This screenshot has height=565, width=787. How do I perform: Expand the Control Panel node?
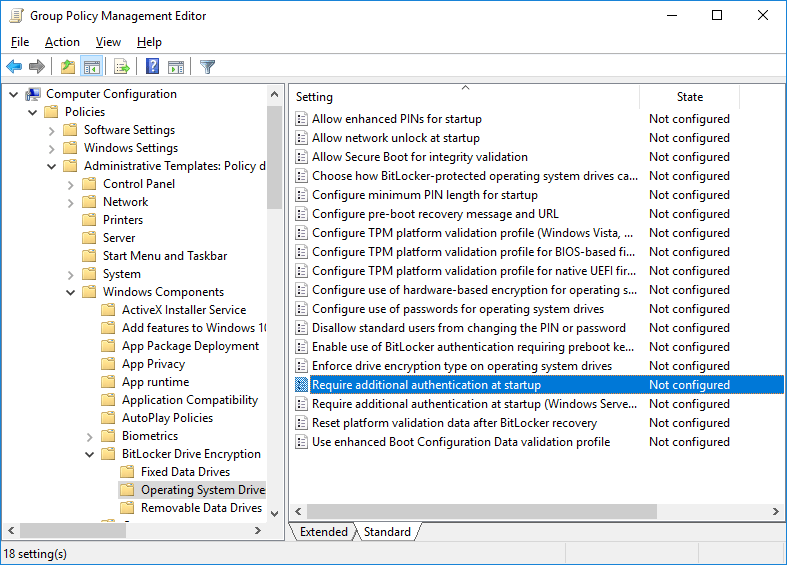click(71, 185)
